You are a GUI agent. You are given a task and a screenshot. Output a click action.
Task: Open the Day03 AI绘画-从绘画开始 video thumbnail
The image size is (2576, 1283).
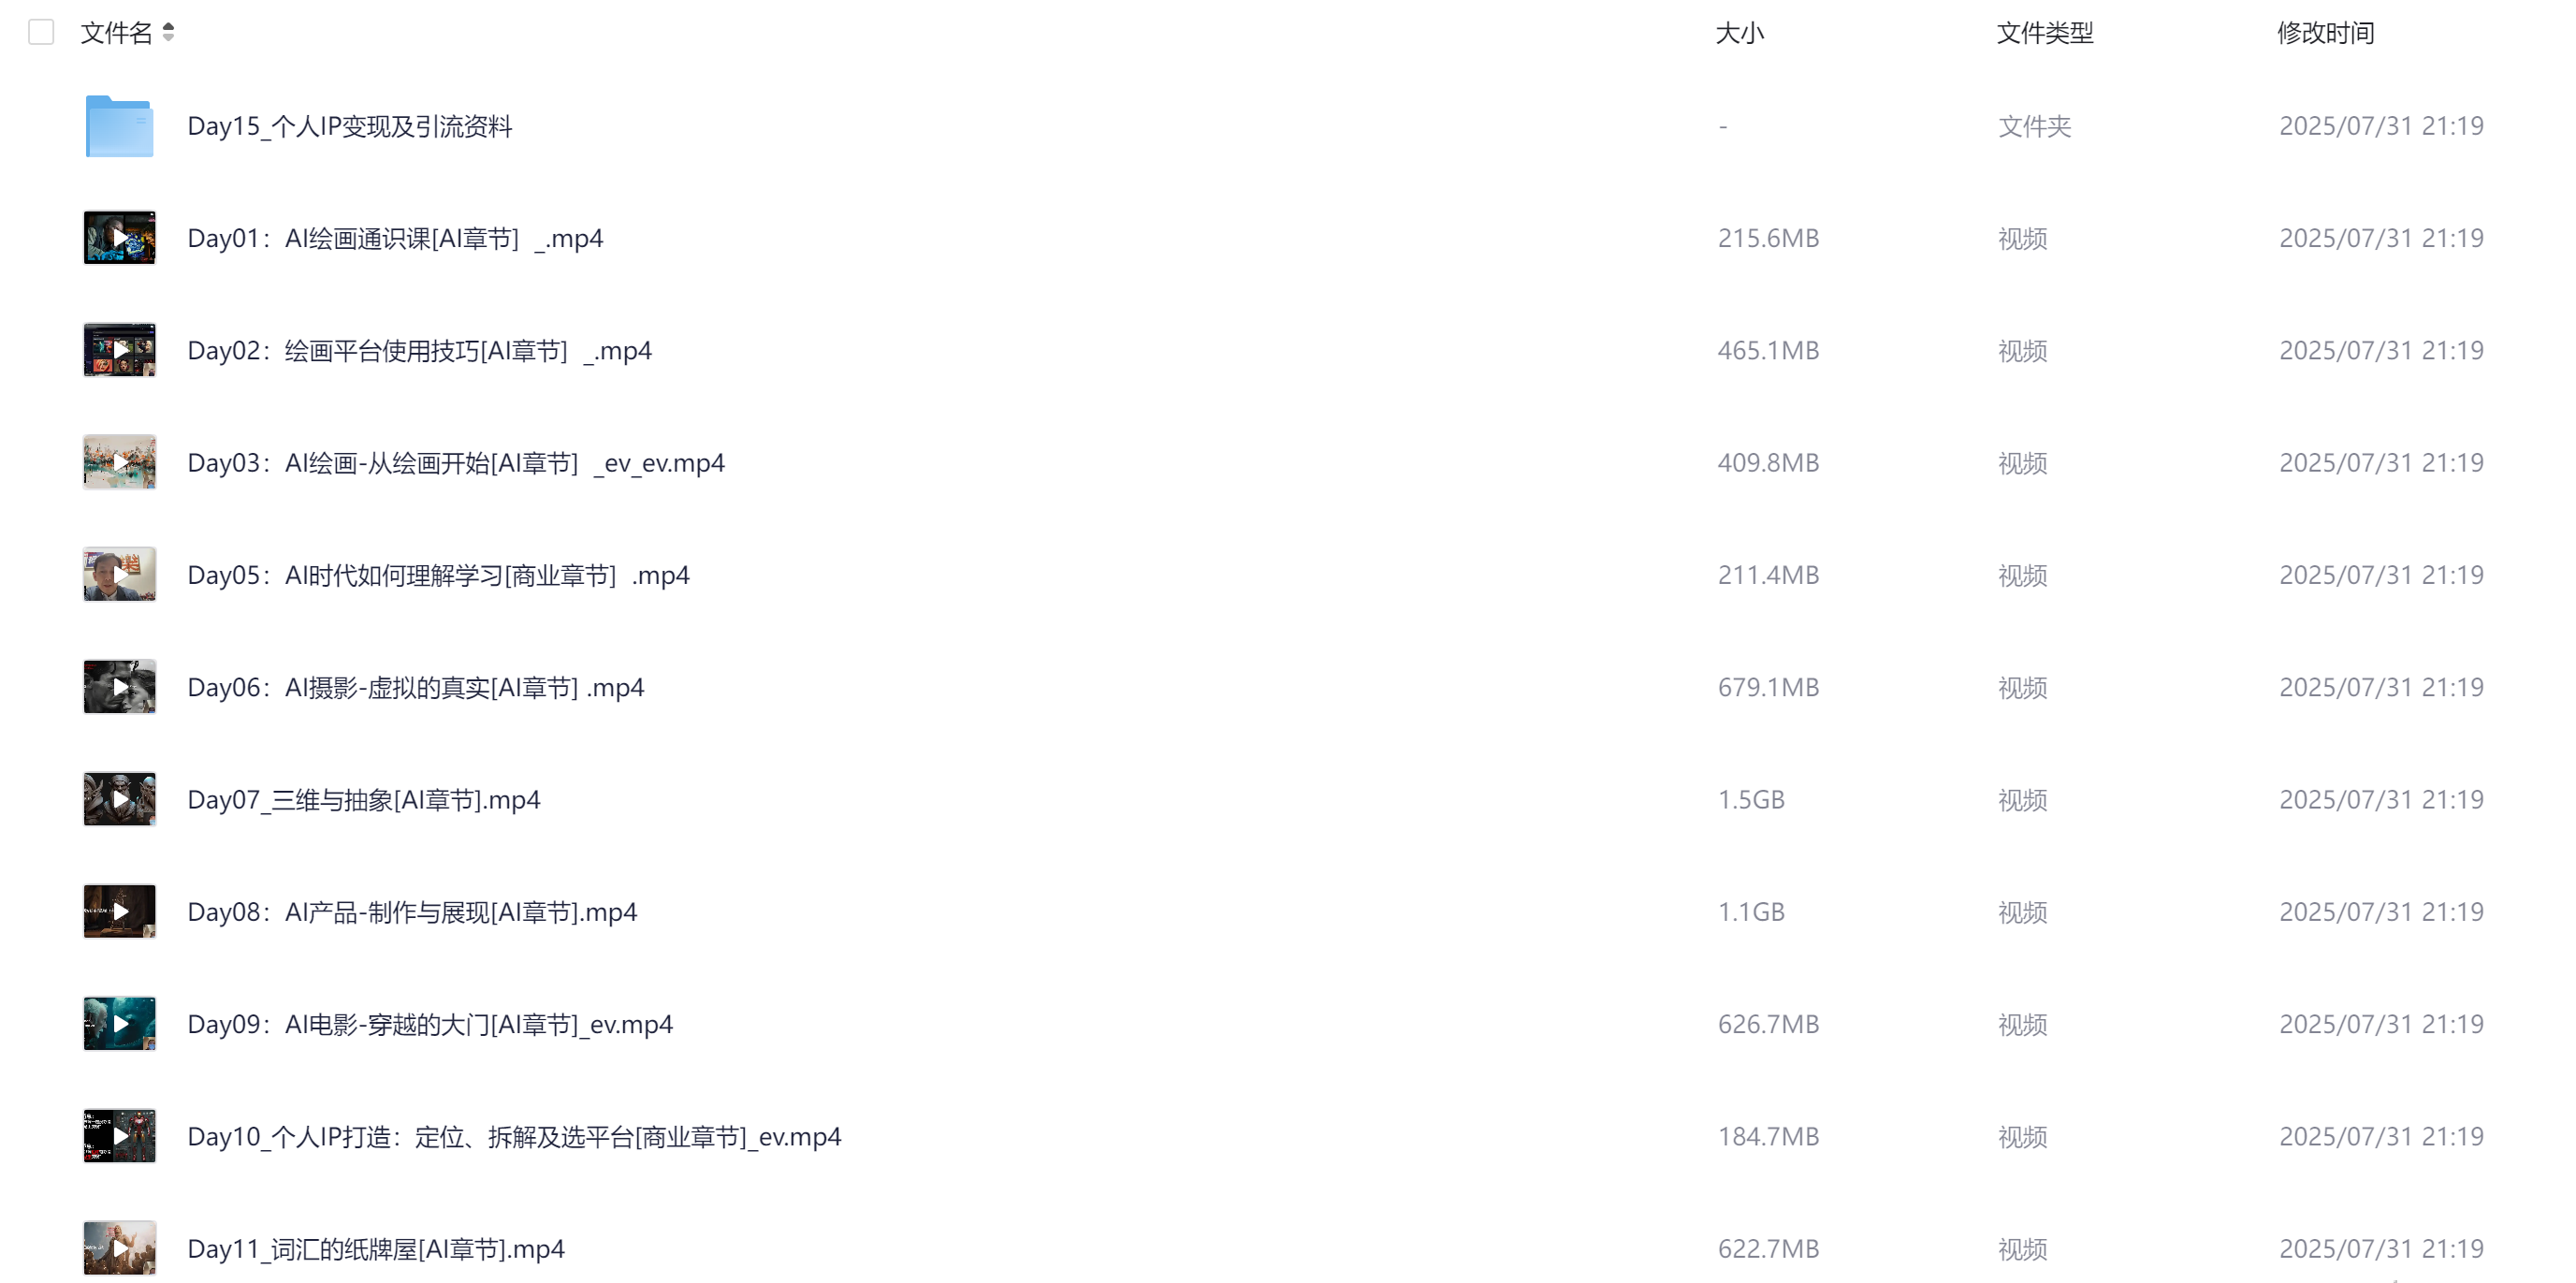pyautogui.click(x=119, y=462)
